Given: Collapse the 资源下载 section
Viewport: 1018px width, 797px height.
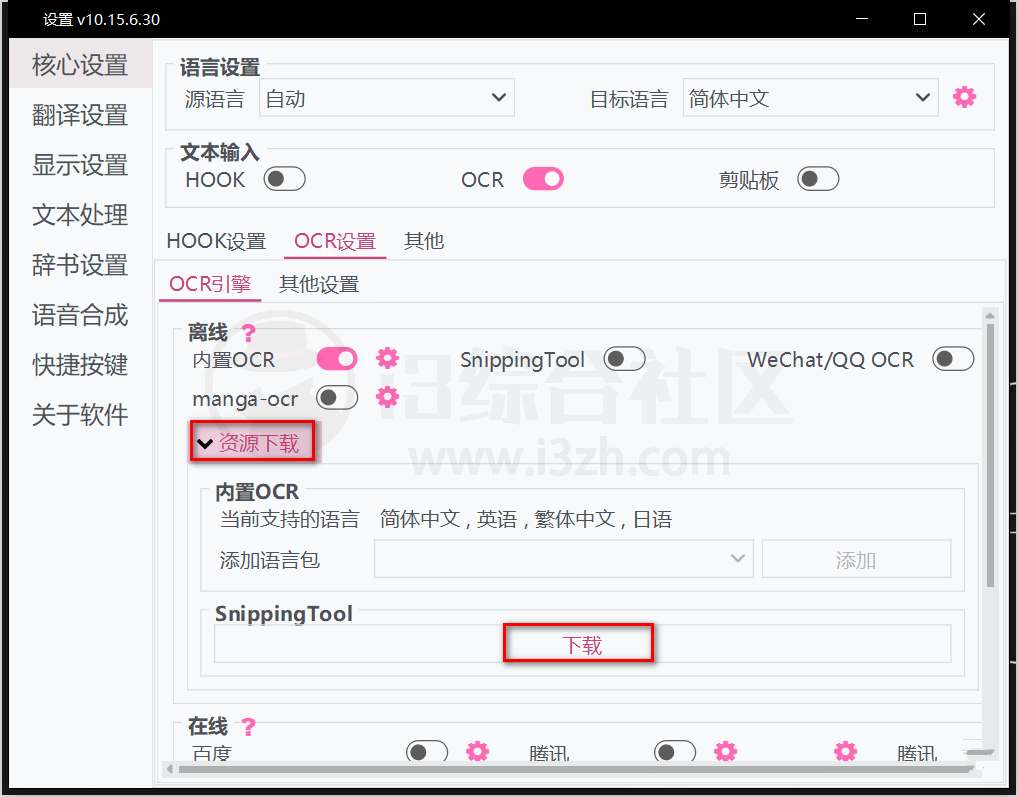Looking at the screenshot, I should 250,443.
